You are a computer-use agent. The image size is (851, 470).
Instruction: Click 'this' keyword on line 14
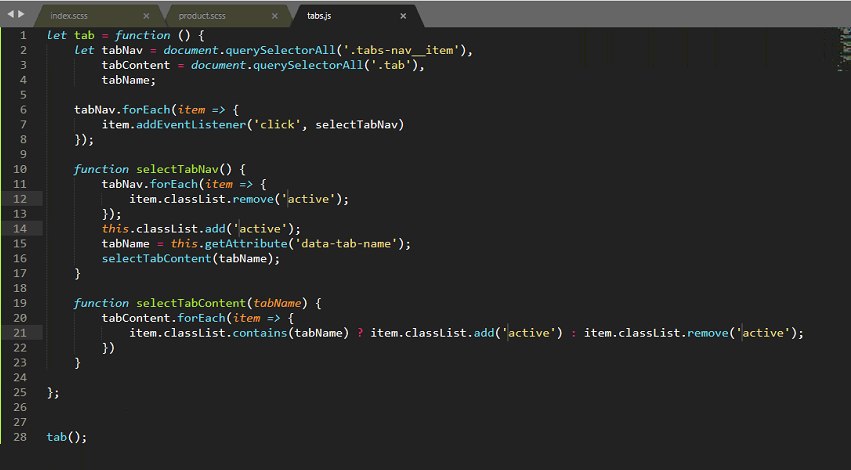(115, 229)
